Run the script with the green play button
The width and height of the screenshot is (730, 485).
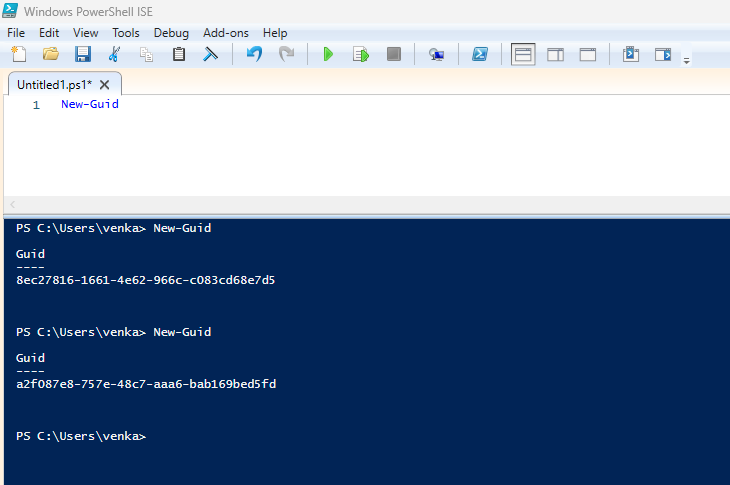pyautogui.click(x=328, y=54)
